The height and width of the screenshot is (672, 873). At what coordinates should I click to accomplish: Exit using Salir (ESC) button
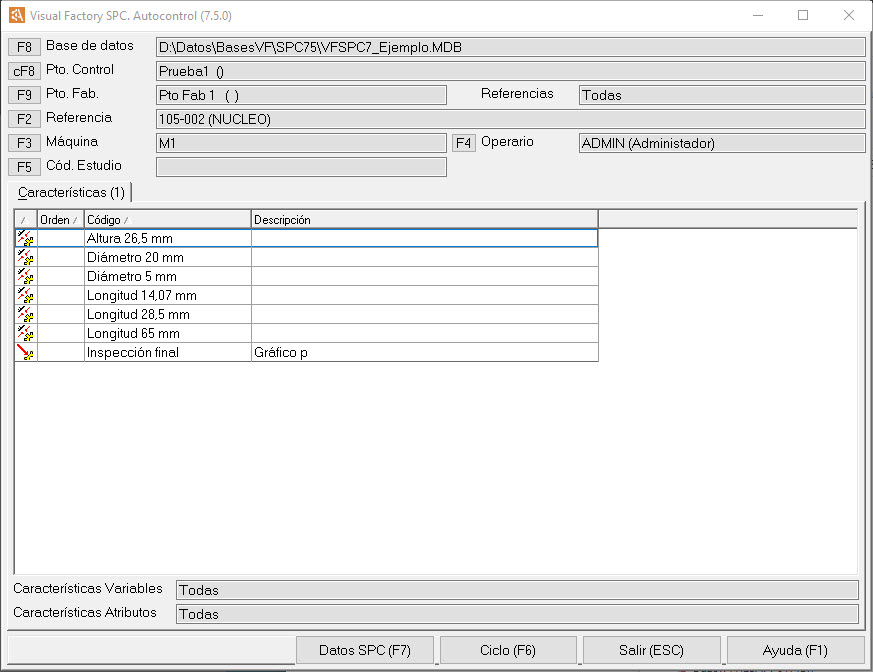[651, 650]
